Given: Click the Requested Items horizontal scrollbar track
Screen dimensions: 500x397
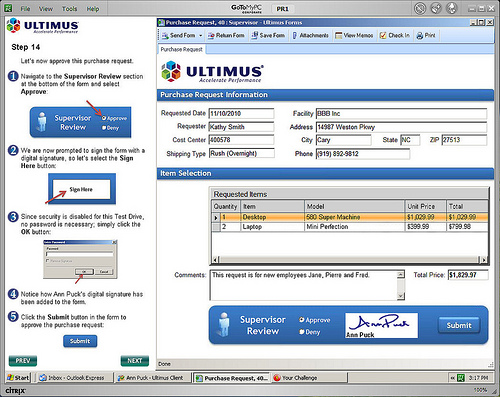Looking at the screenshot, I should tap(349, 259).
